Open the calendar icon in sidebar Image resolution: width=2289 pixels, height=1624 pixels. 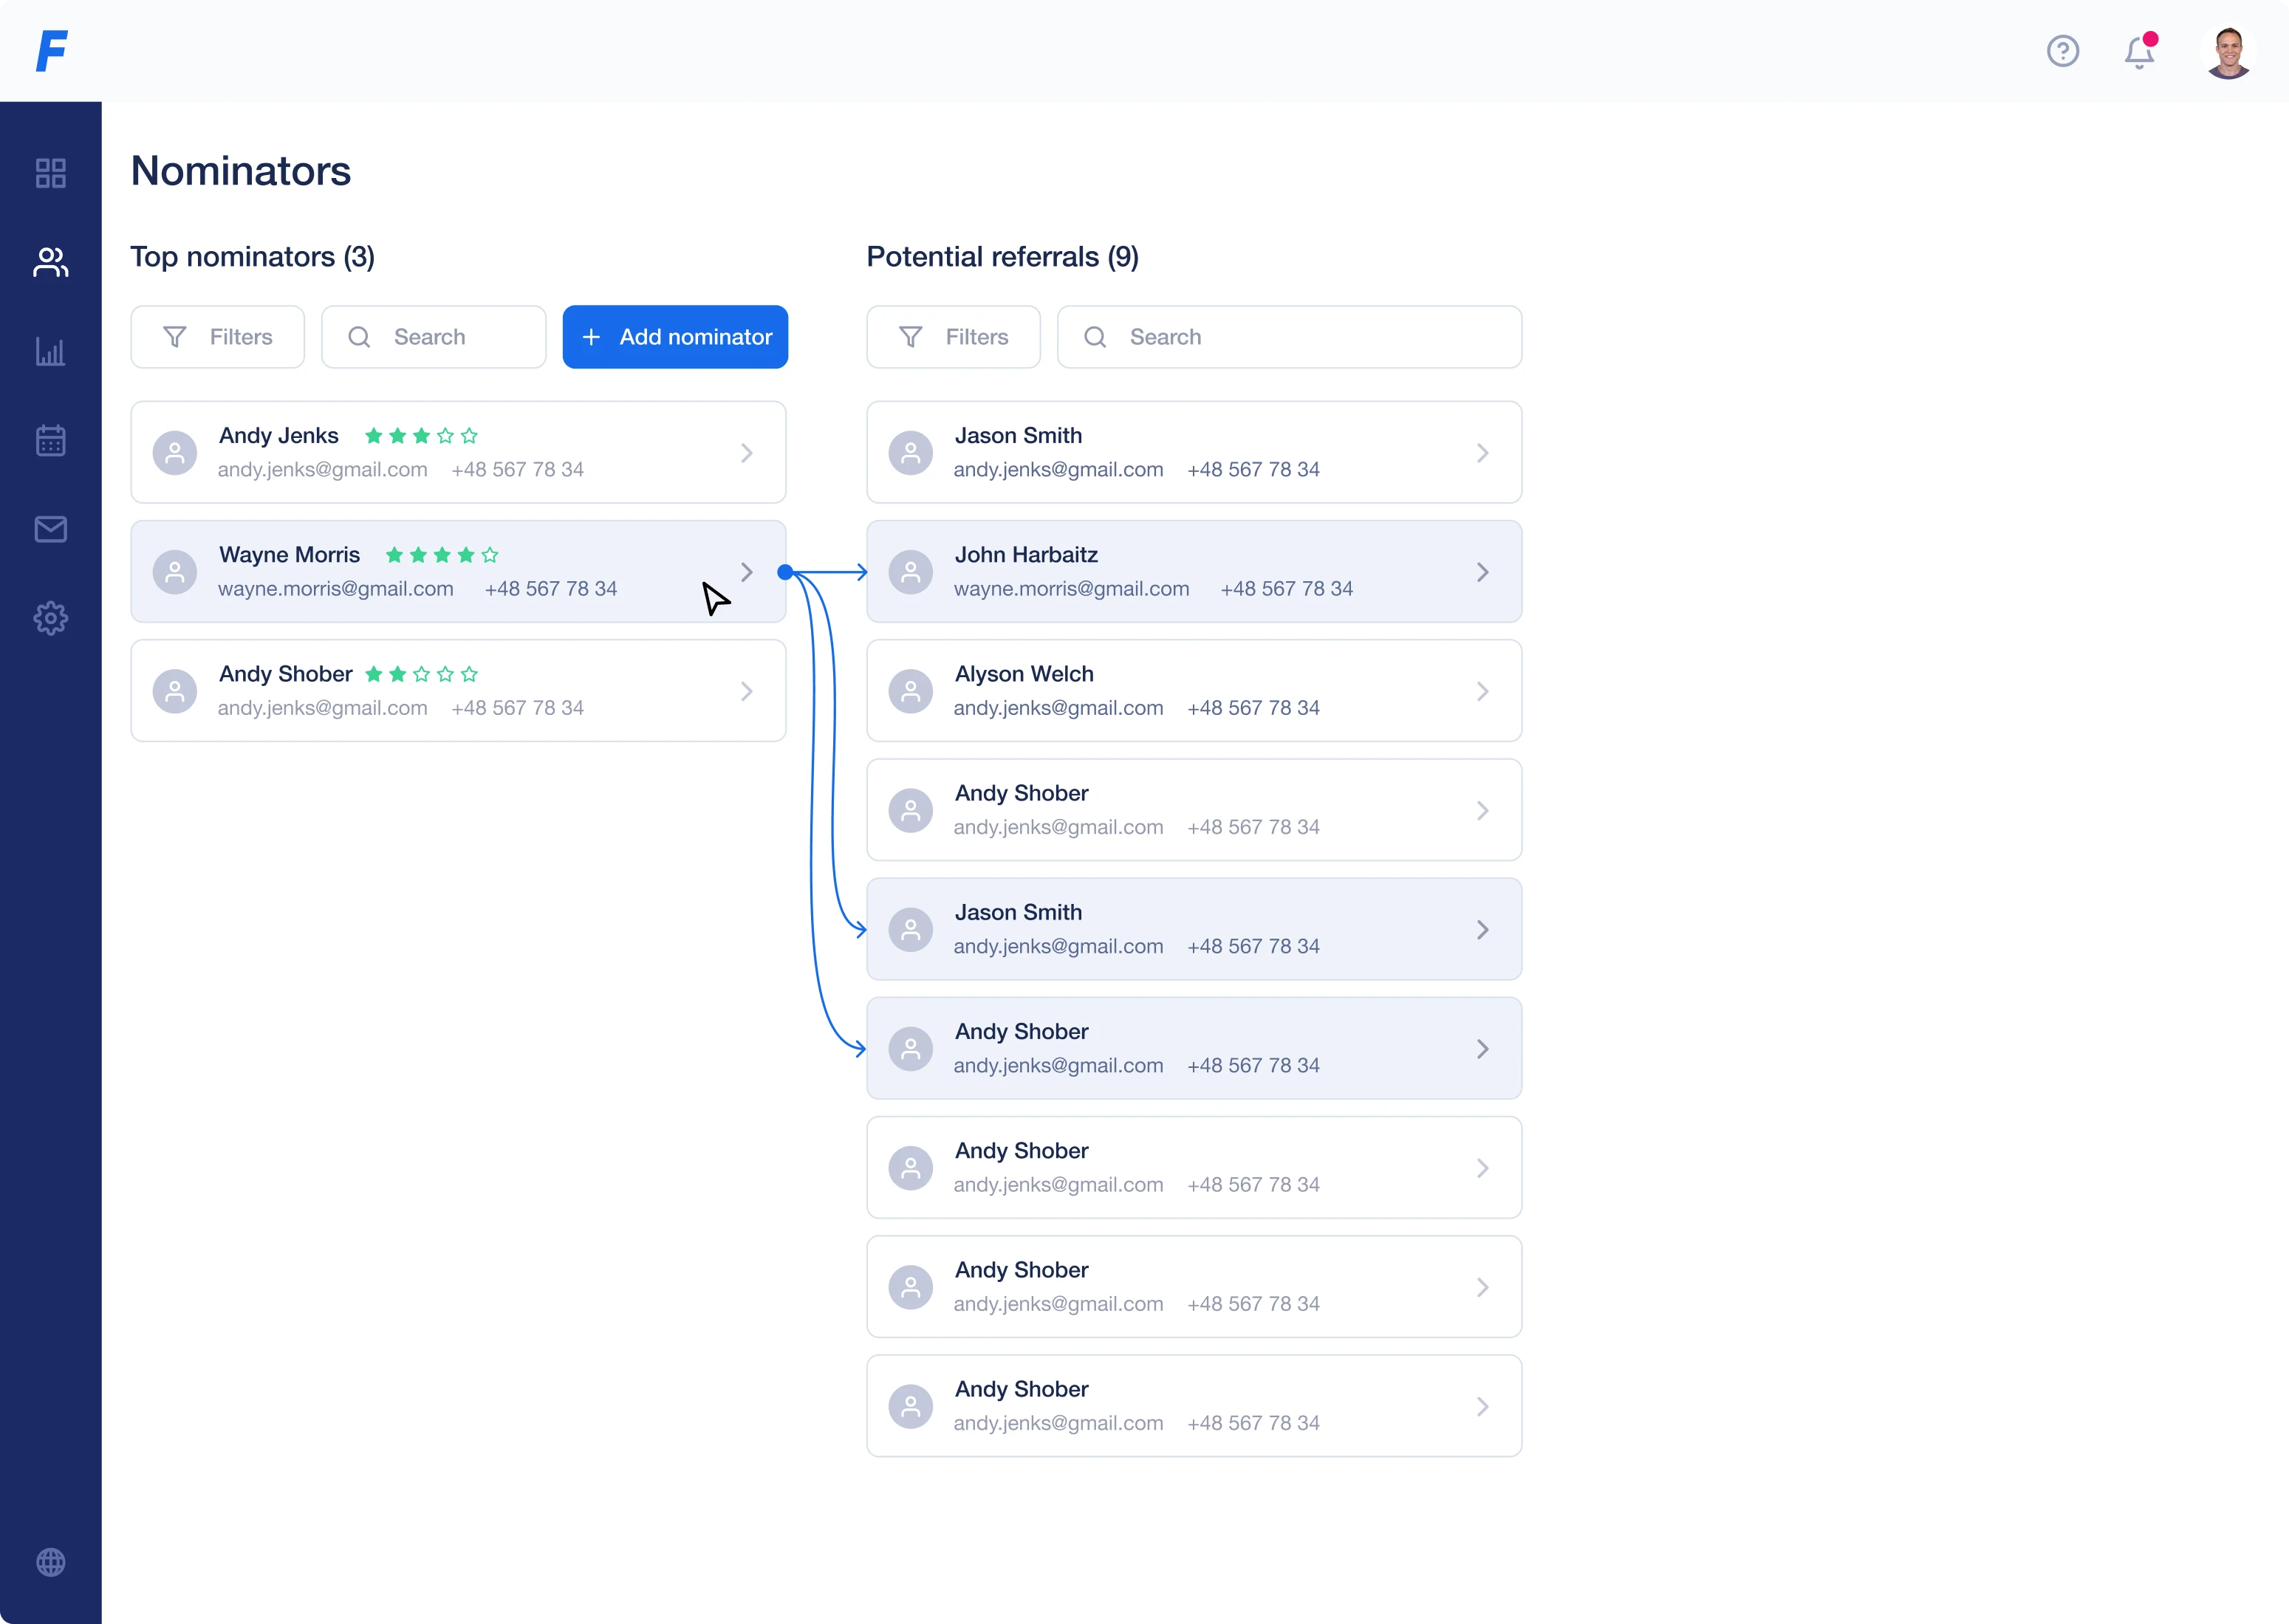point(50,440)
